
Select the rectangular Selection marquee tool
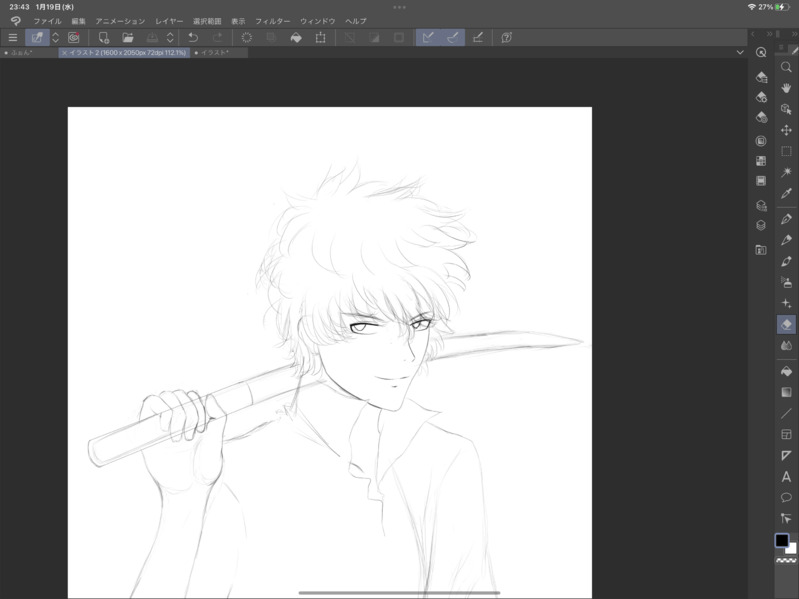(786, 151)
